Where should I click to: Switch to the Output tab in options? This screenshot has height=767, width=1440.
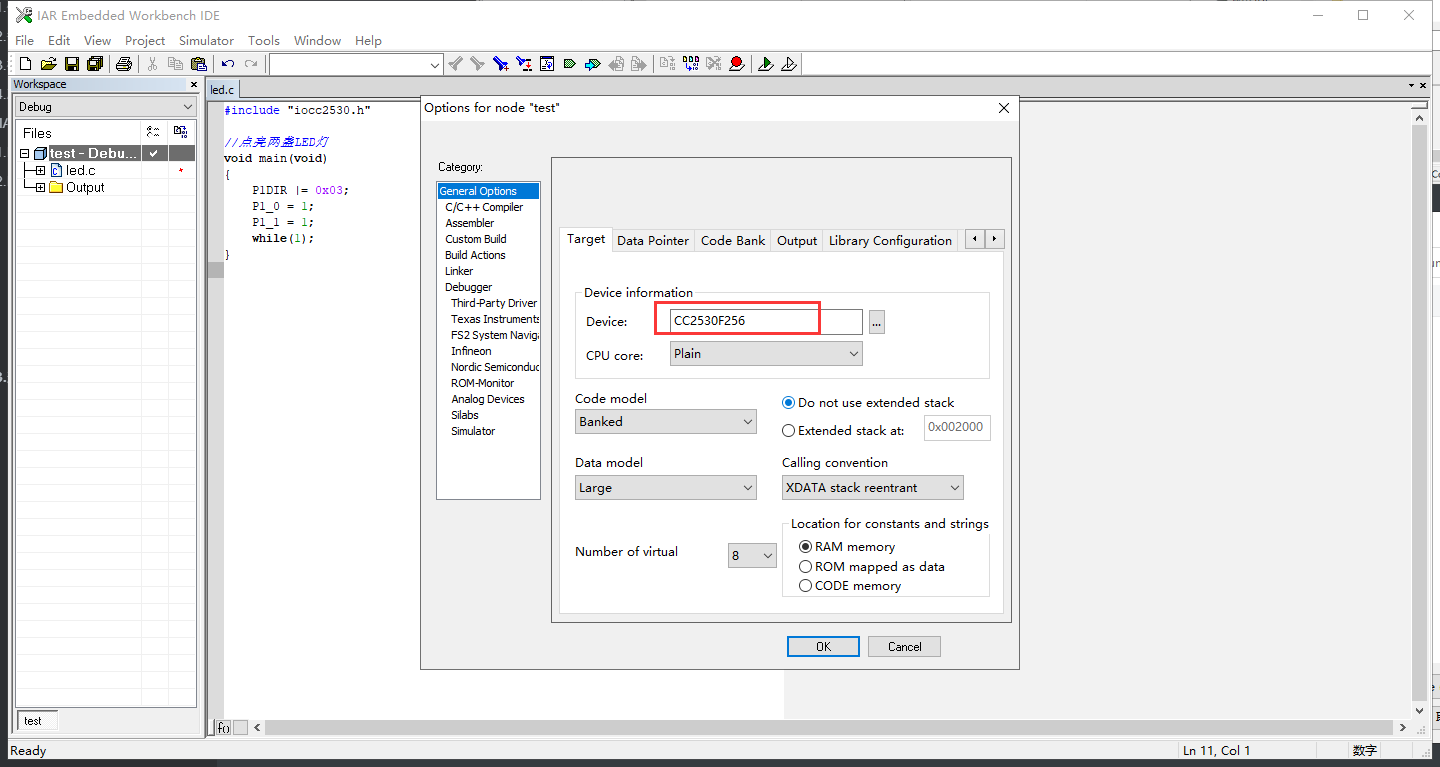tap(797, 240)
